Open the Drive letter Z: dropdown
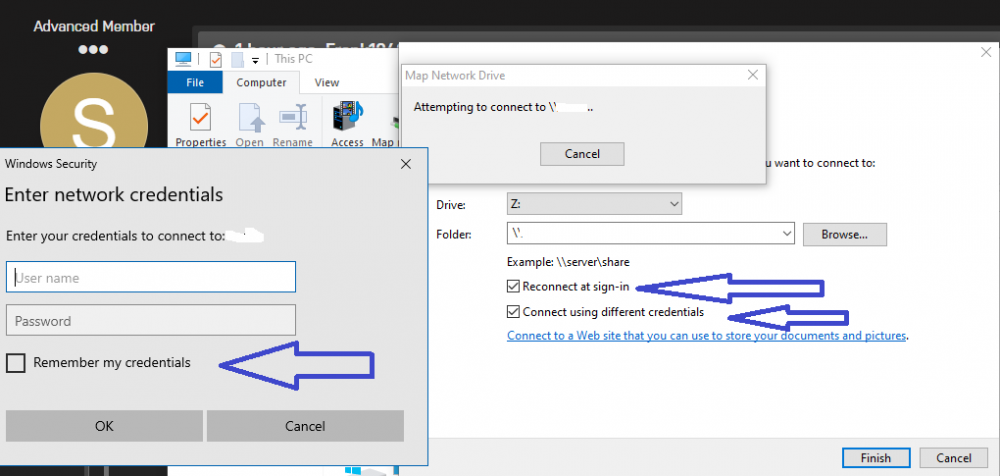This screenshot has height=476, width=1000. coord(594,204)
